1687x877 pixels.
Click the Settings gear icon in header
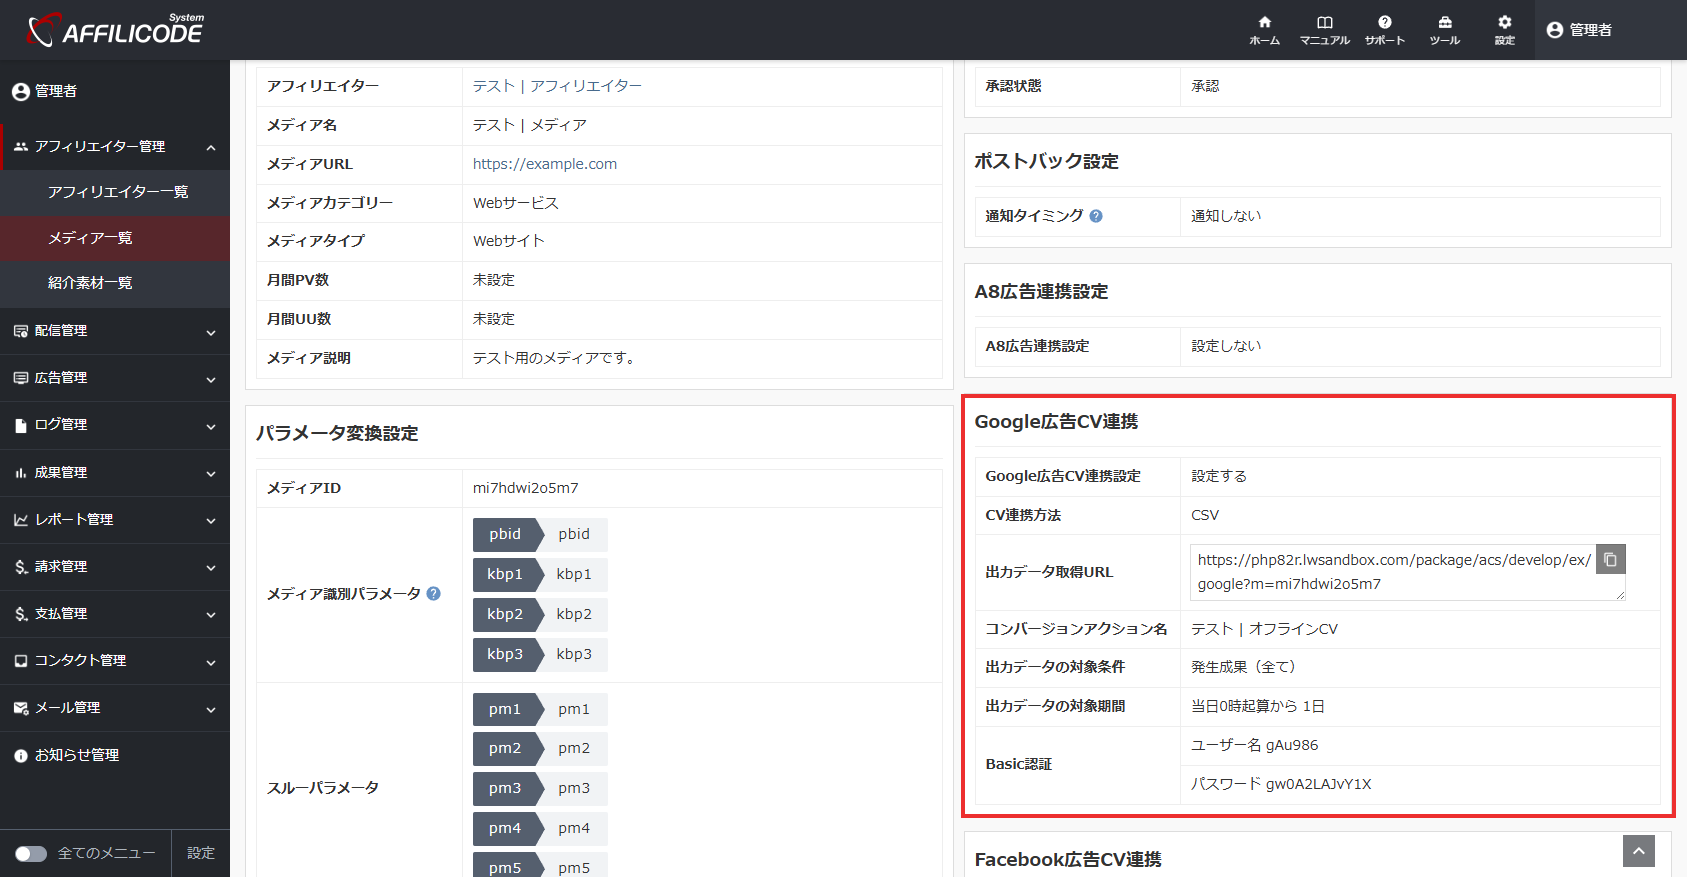pos(1504,29)
